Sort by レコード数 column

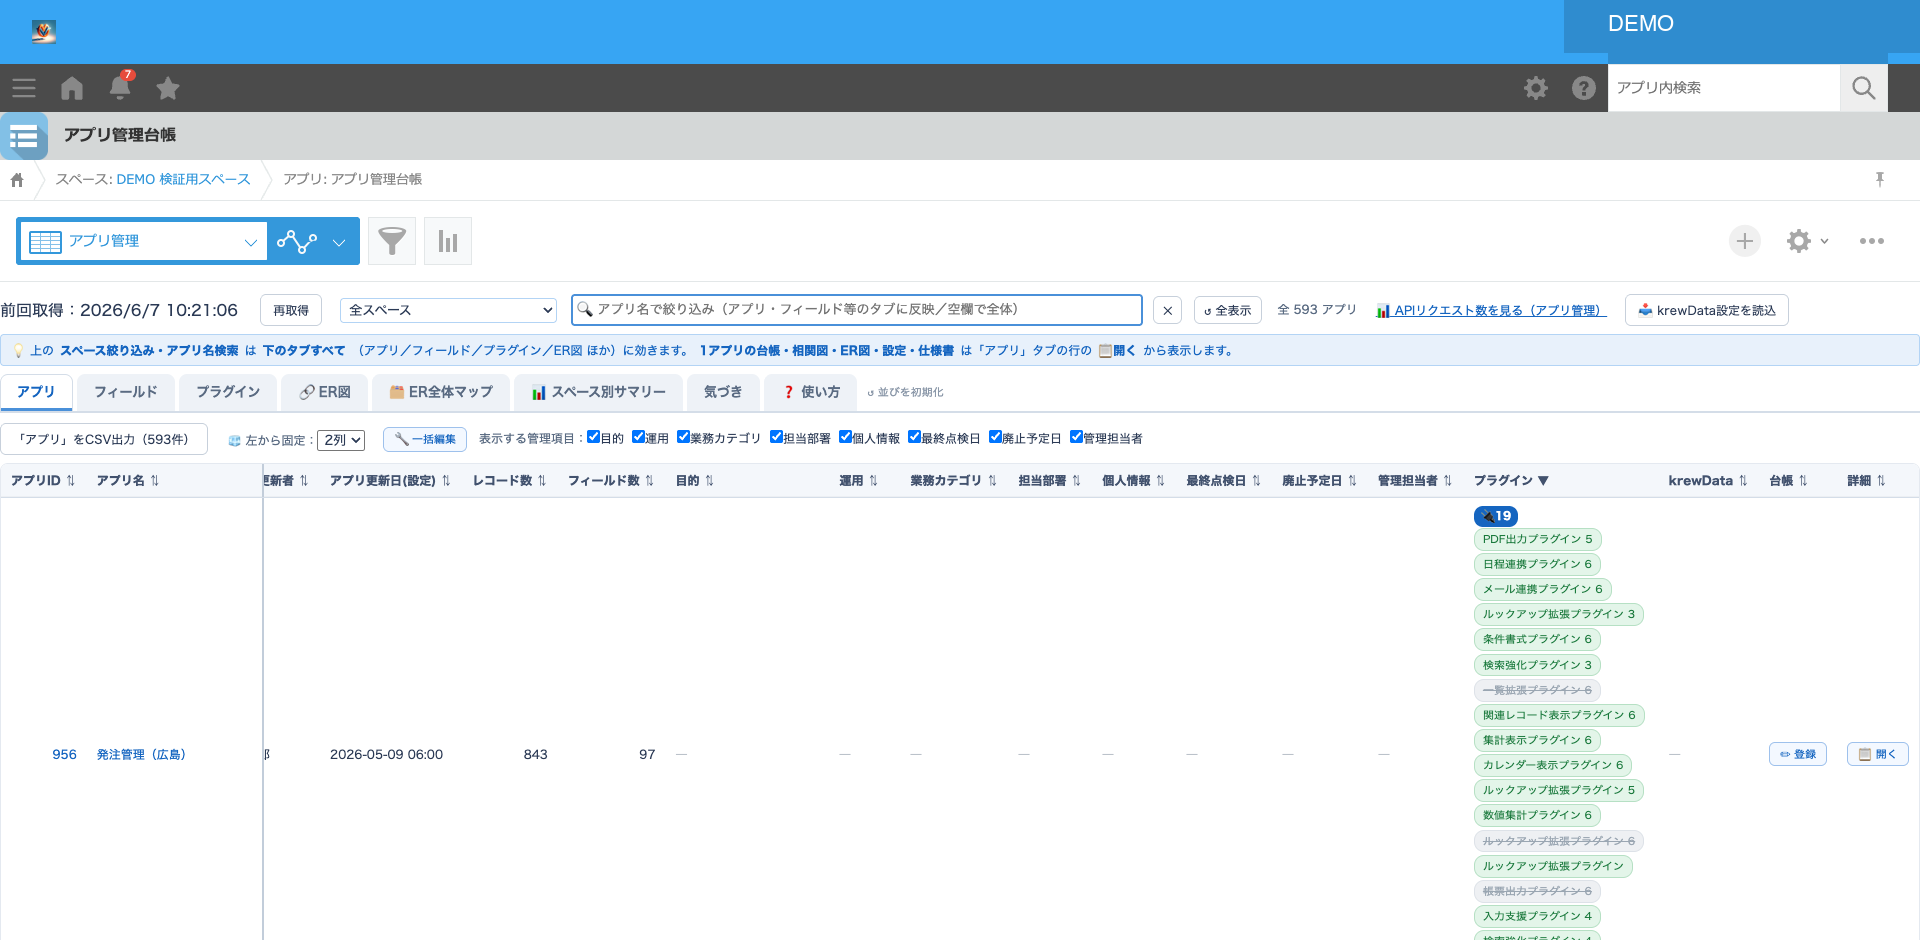pyautogui.click(x=510, y=481)
